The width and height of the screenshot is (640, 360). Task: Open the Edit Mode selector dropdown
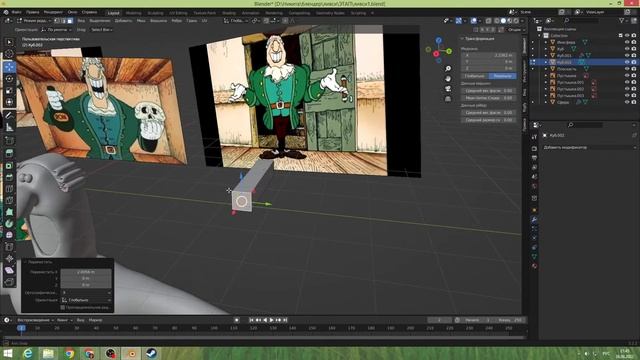(33, 20)
